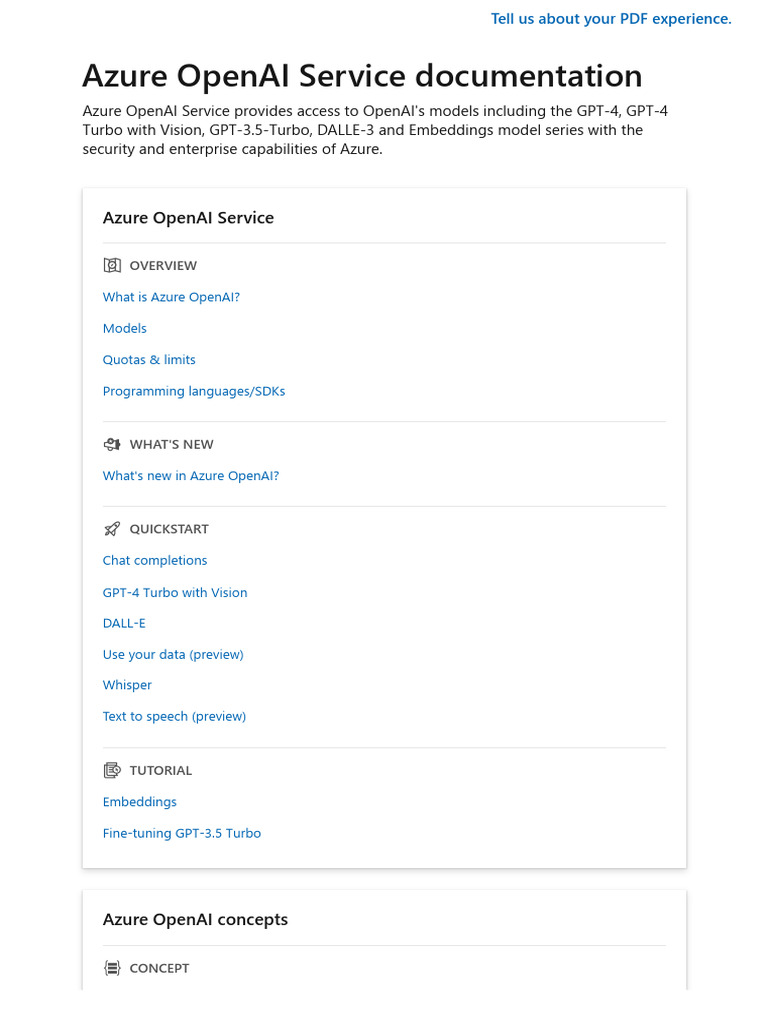Open Fine-tuning GPT-3.5 Turbo tutorial
The image size is (768, 1024).
pos(182,833)
